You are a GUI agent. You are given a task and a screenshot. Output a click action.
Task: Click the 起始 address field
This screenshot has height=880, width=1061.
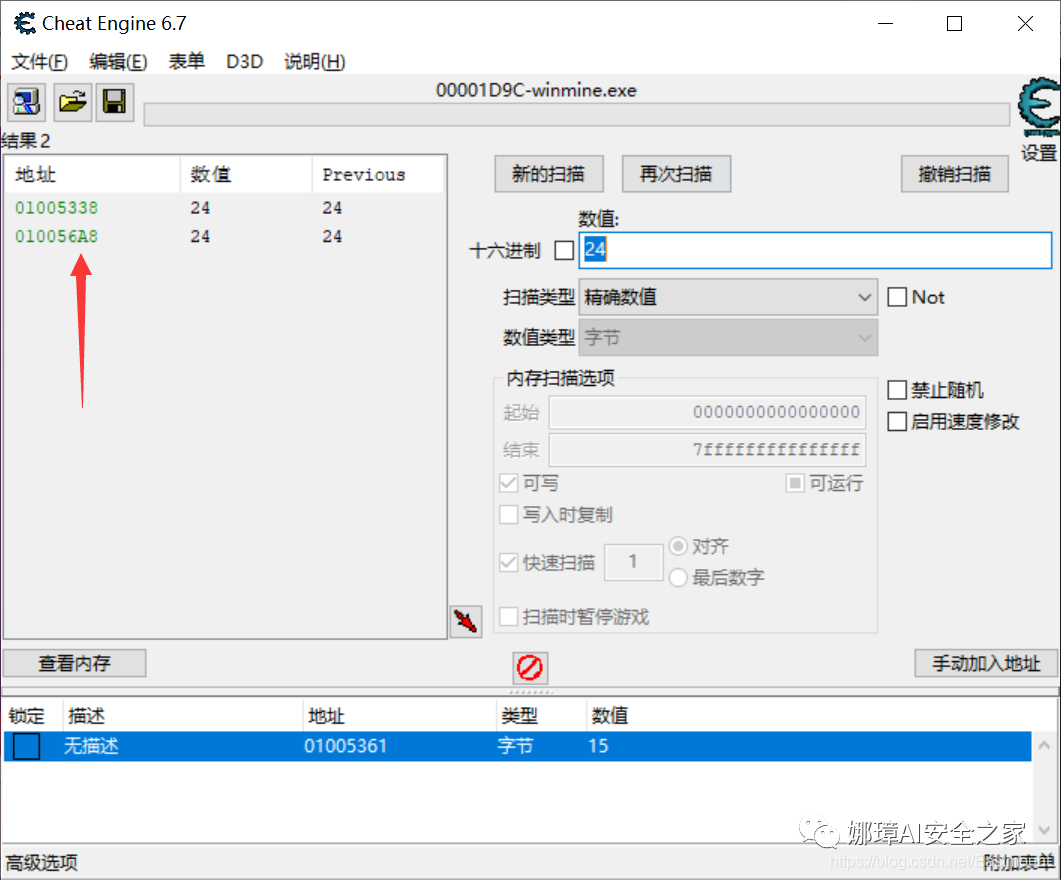[x=707, y=412]
